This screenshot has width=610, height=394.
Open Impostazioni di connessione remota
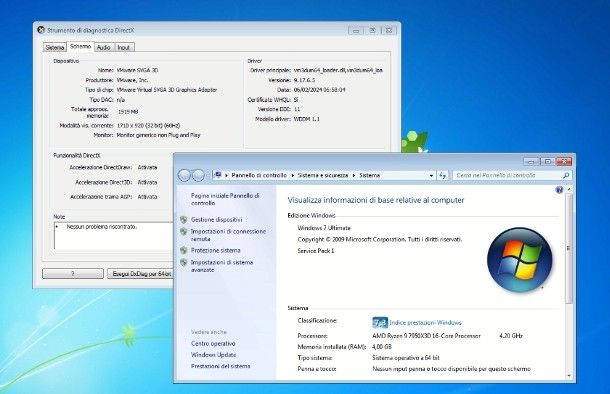click(x=228, y=235)
